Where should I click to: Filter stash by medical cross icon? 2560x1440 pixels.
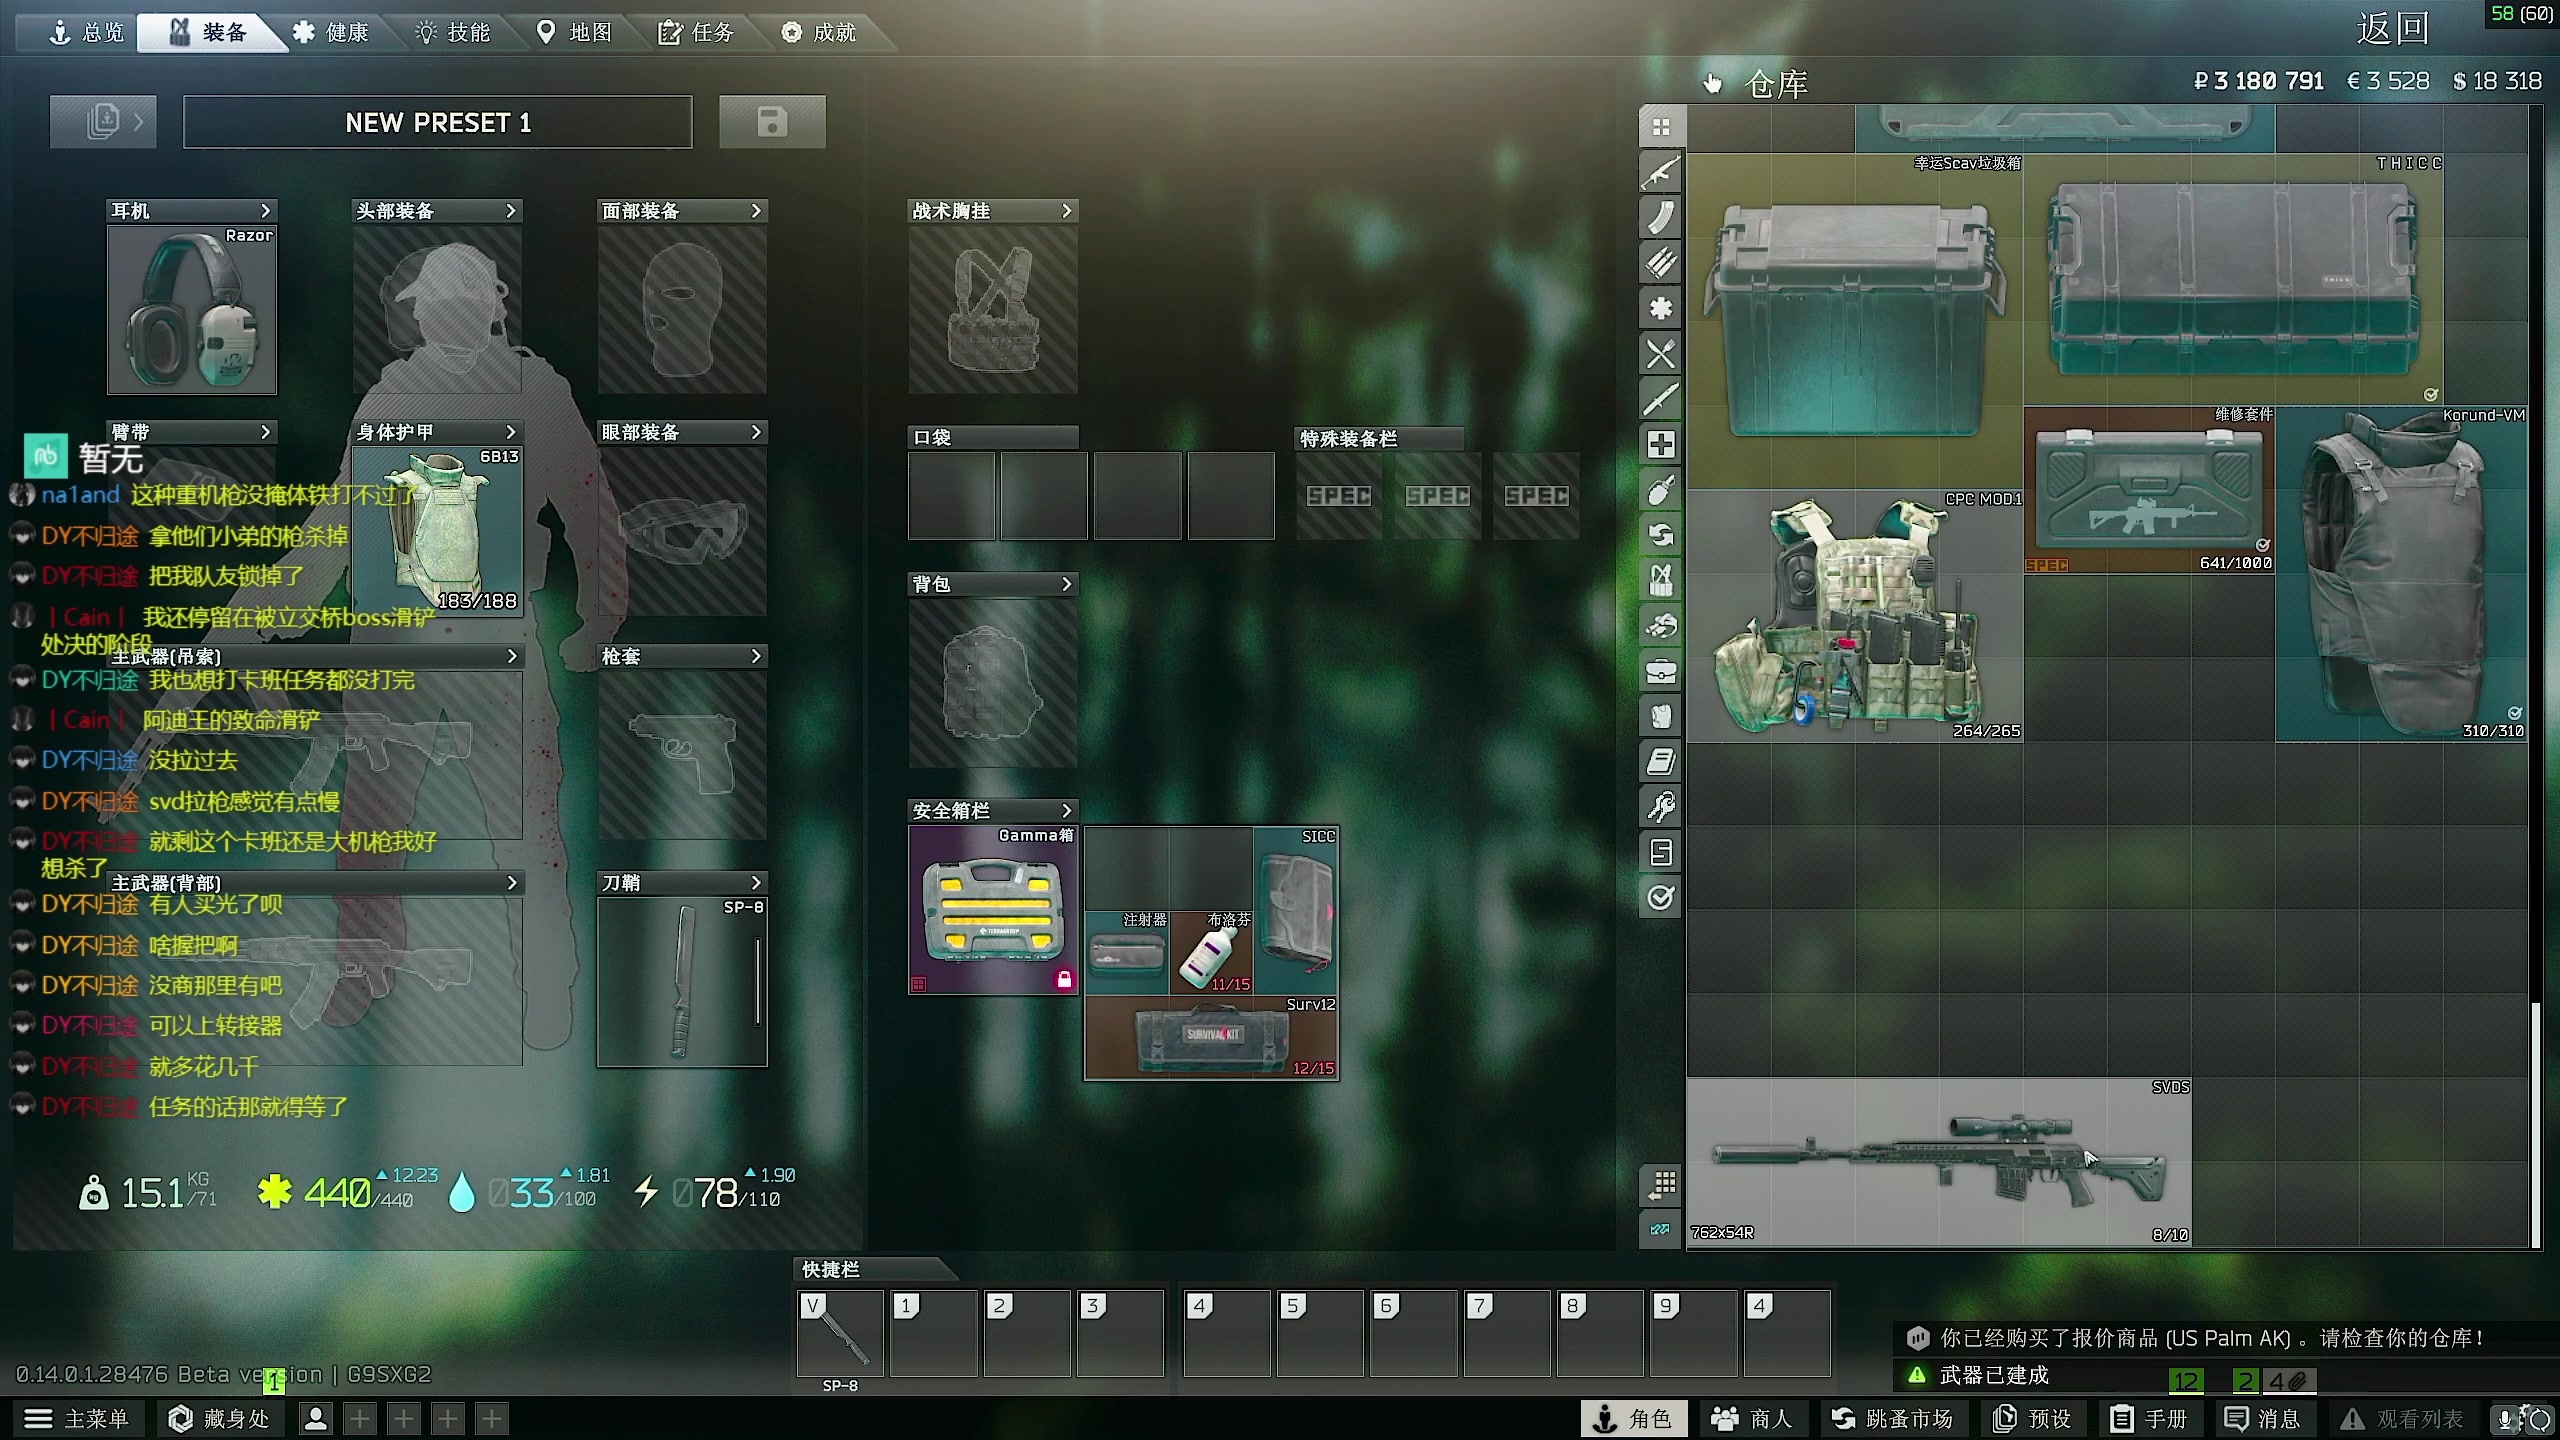[1661, 444]
